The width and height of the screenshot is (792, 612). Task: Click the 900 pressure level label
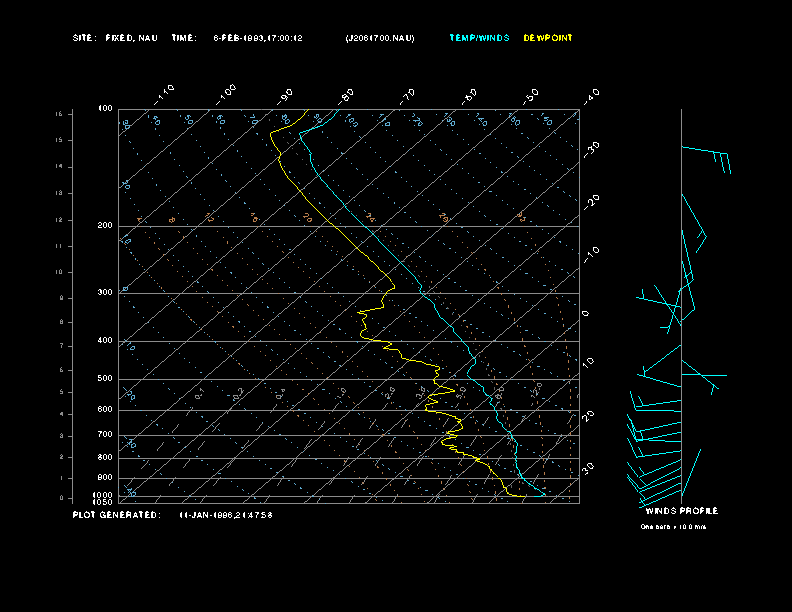(105, 478)
